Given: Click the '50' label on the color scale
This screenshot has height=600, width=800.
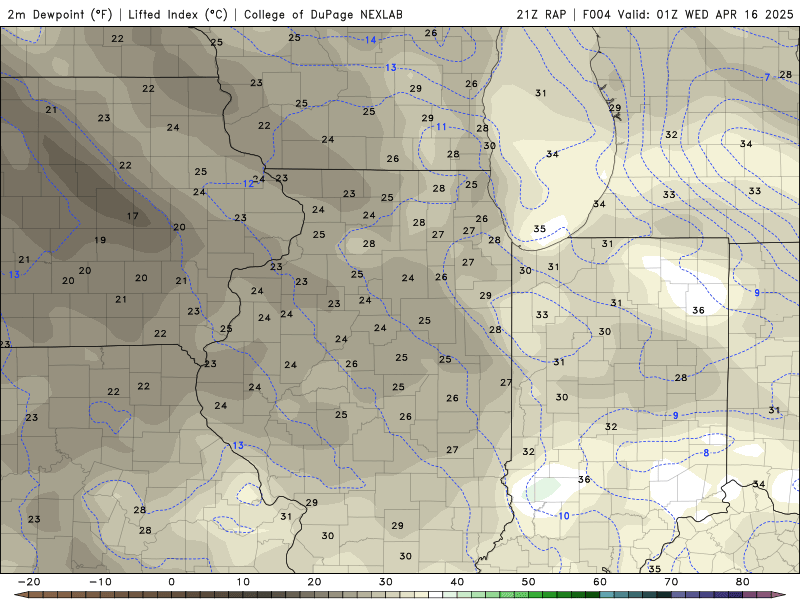Looking at the screenshot, I should [x=529, y=582].
